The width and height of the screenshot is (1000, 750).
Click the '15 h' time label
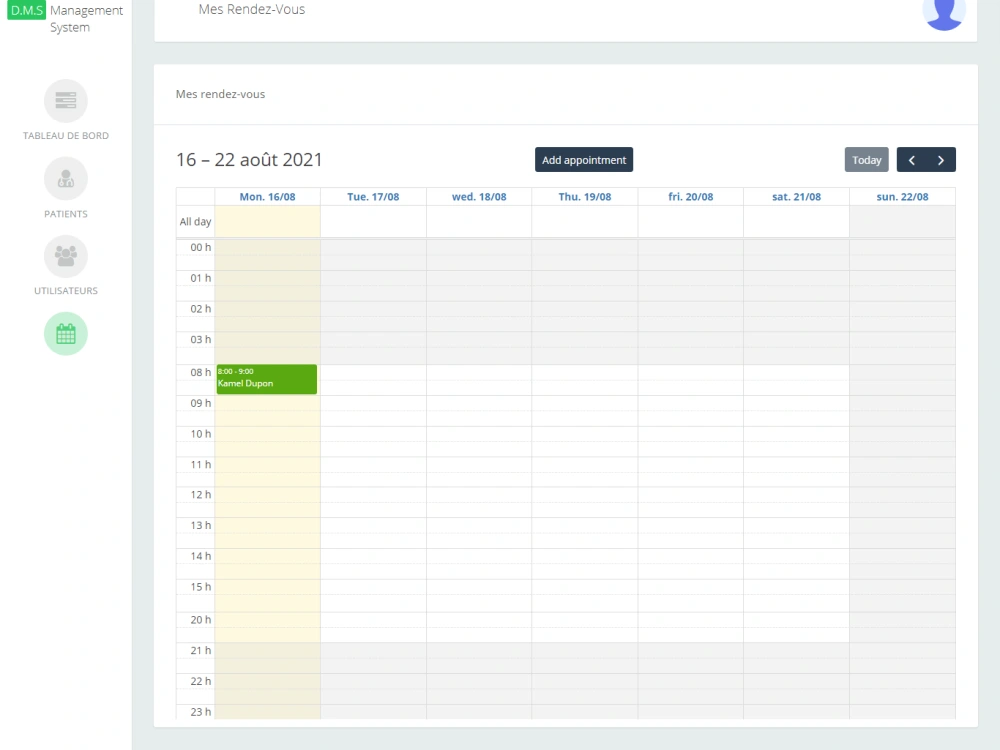pos(200,587)
